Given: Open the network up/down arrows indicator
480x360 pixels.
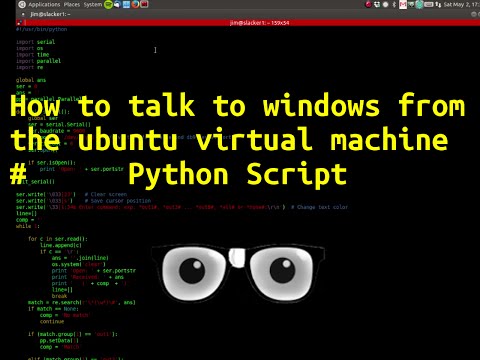Looking at the screenshot, I should click(x=438, y=4).
